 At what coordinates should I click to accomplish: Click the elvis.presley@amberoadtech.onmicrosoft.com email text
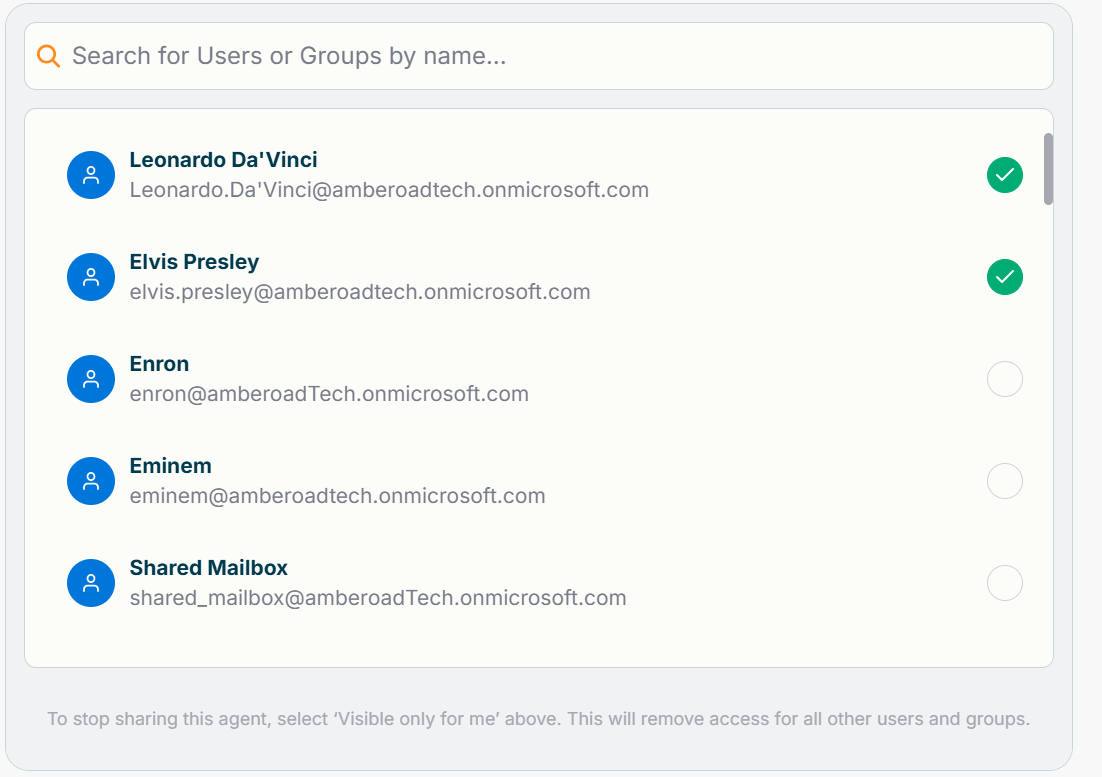tap(360, 292)
